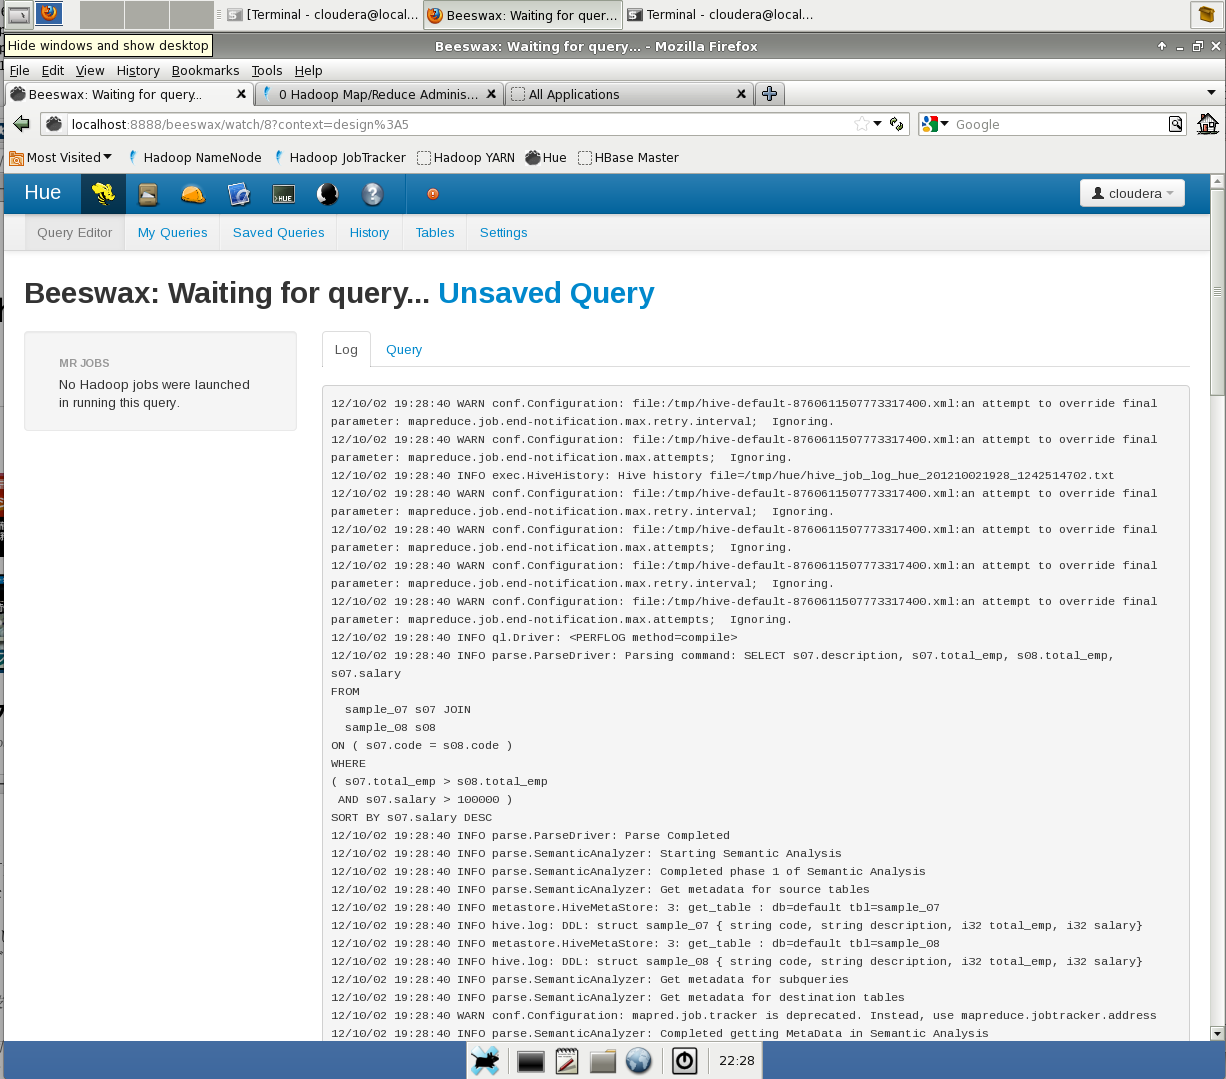The image size is (1226, 1079).
Task: Click Hide windows and show desktop button
Action: pyautogui.click(x=19, y=14)
